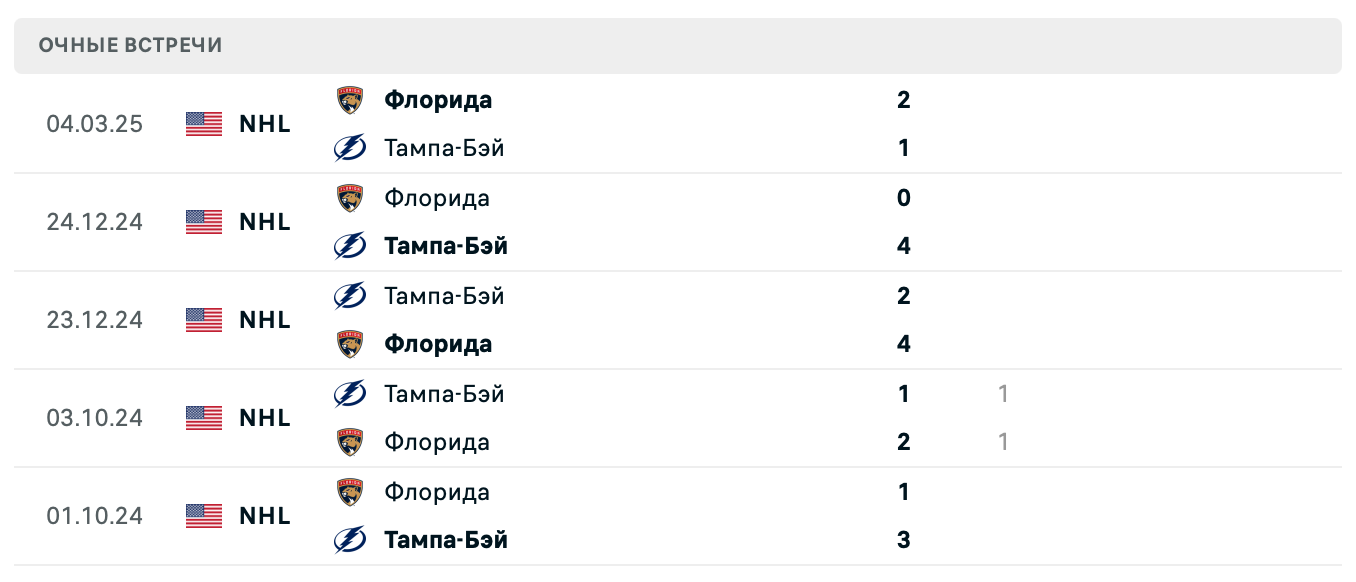The height and width of the screenshot is (582, 1356).
Task: Select the Tampa Bay Lightning logo in the top row
Action: [x=349, y=147]
